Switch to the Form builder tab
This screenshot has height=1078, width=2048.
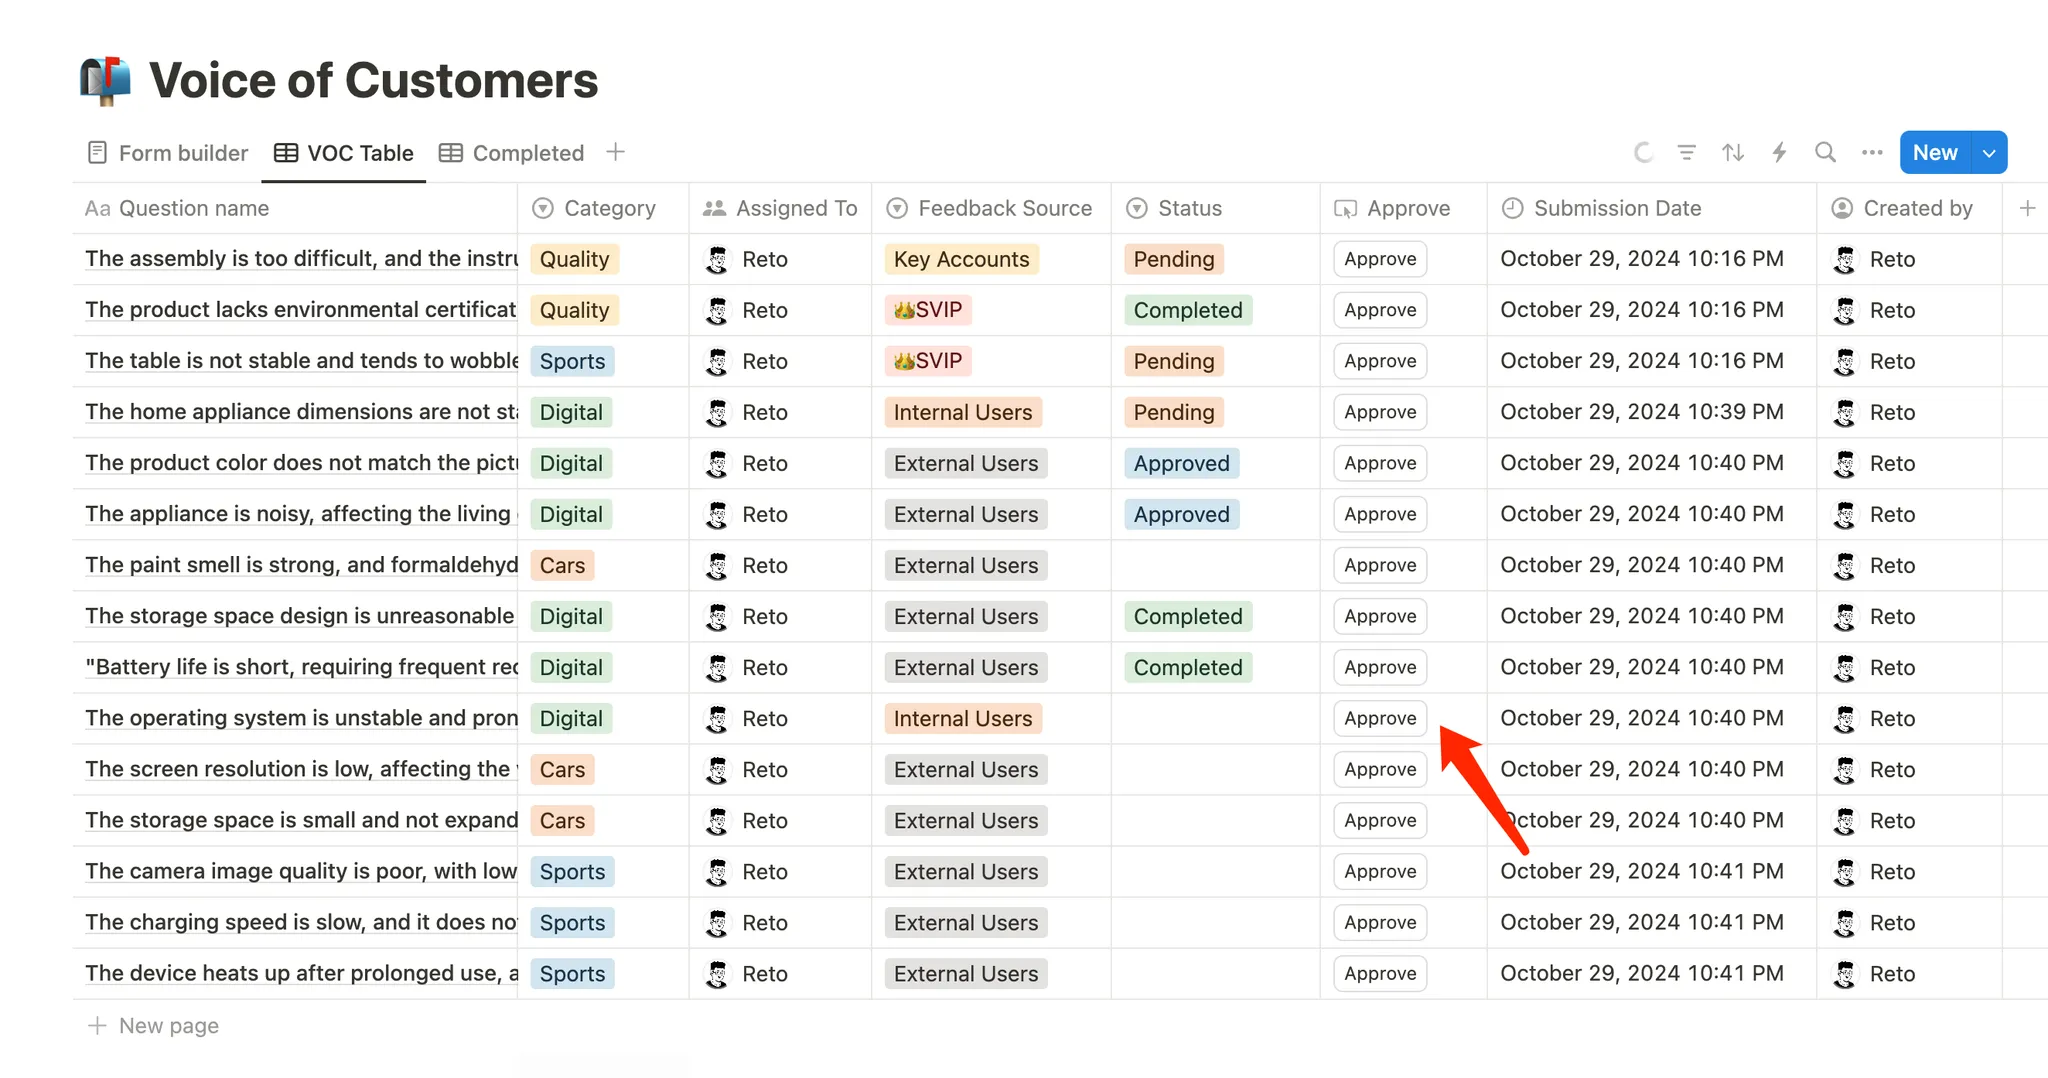tap(168, 153)
